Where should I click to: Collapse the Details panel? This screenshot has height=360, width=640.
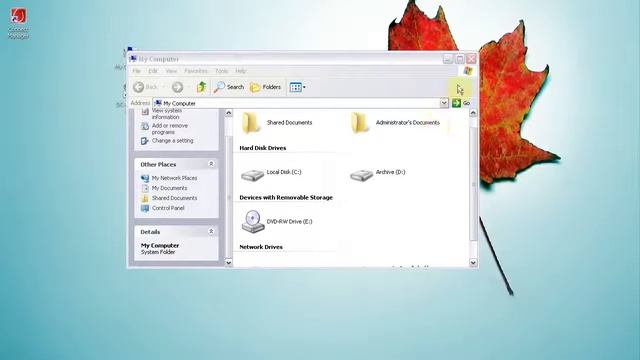coord(211,231)
